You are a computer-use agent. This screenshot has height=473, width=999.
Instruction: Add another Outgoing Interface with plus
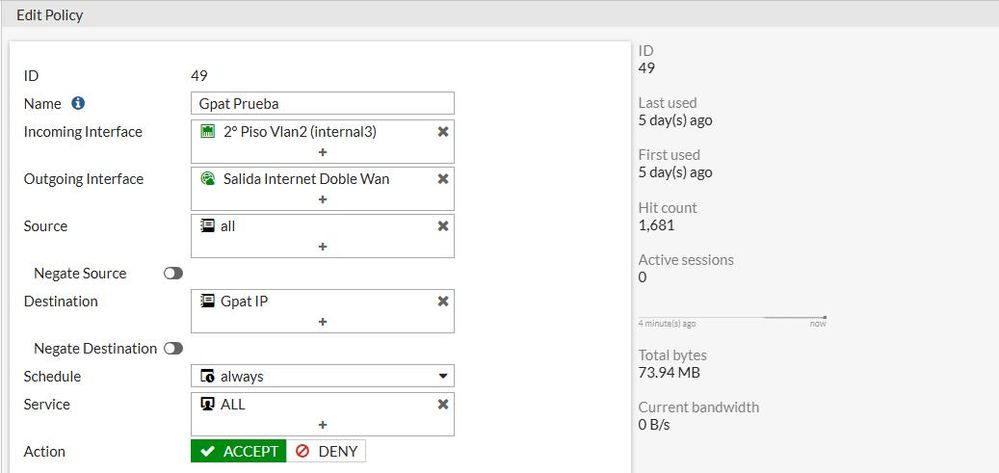tap(322, 200)
